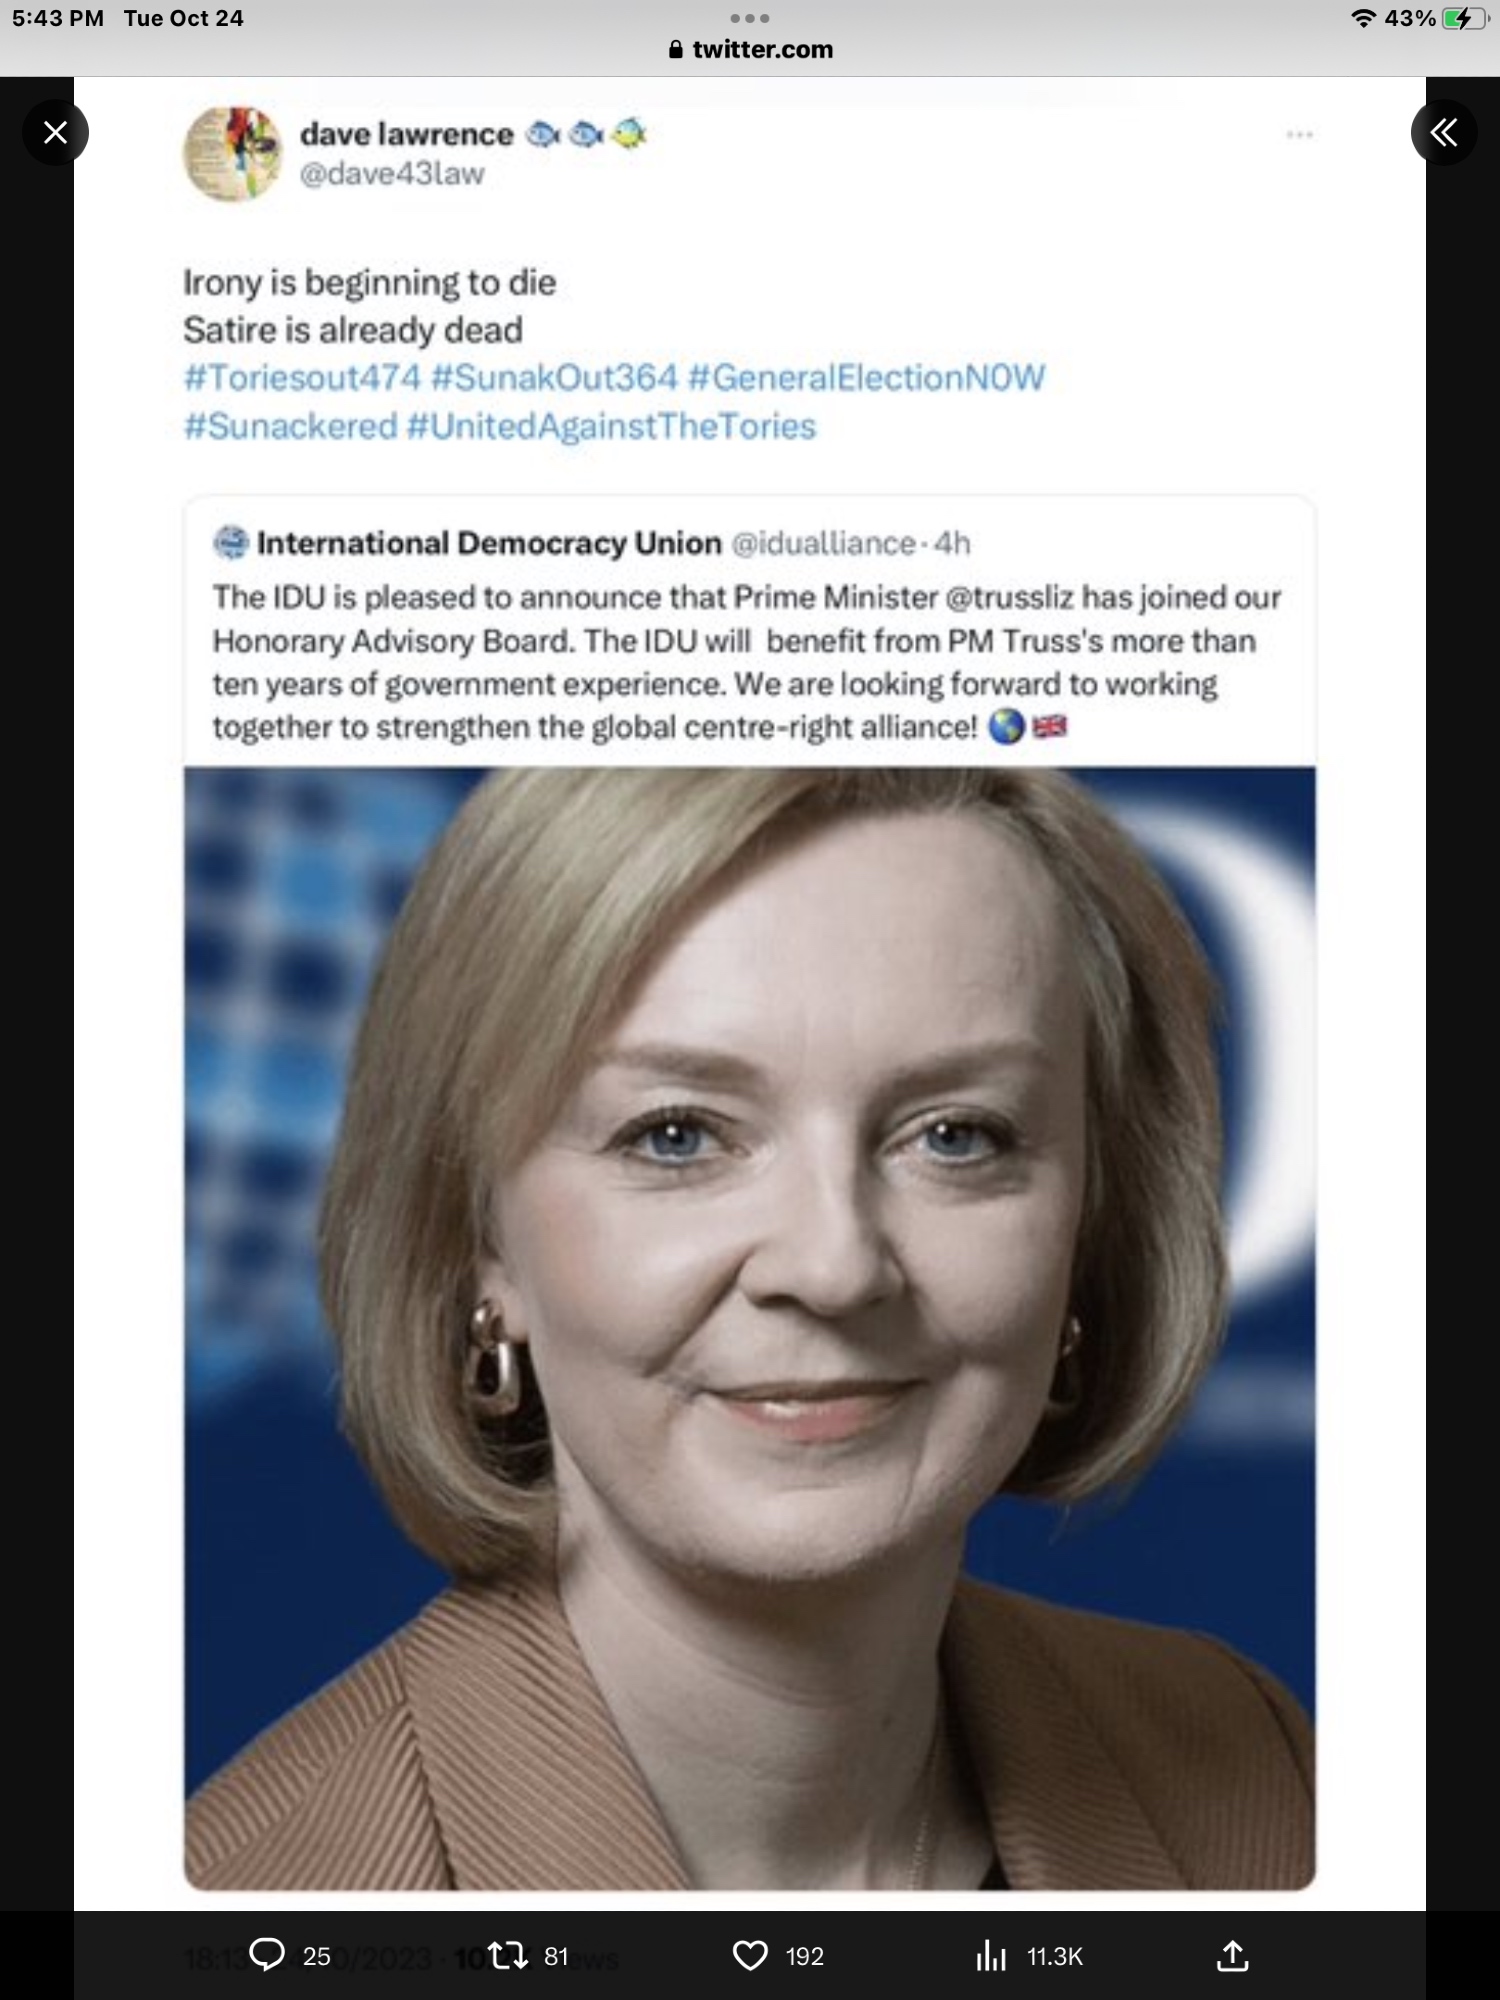Like the tweet with heart icon

coord(750,1955)
